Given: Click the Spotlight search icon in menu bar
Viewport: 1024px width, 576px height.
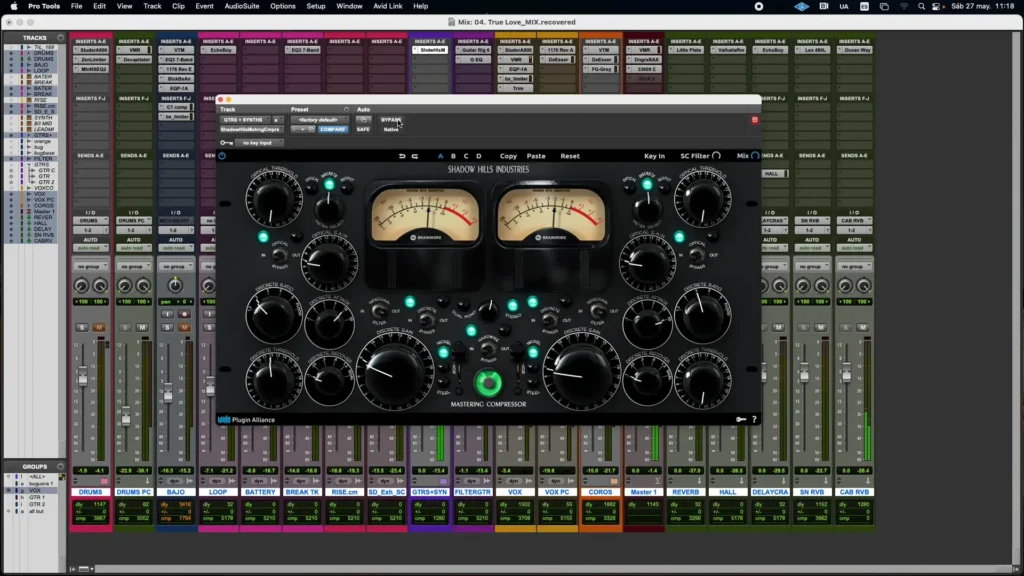Looking at the screenshot, I should click(x=921, y=7).
